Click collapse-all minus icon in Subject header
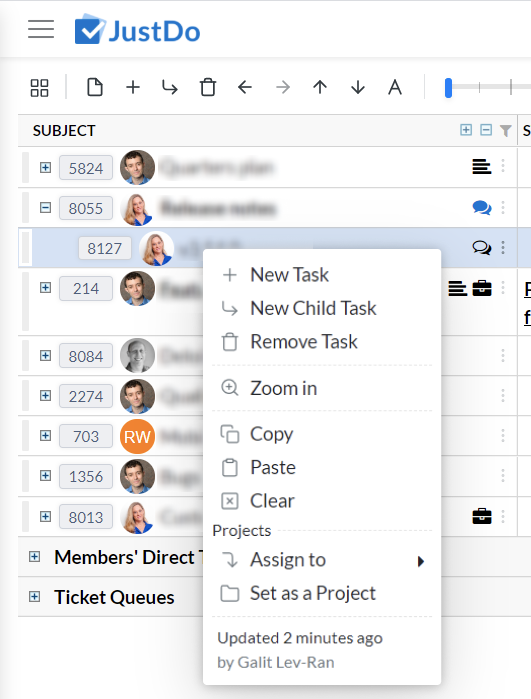531x699 pixels. (486, 130)
